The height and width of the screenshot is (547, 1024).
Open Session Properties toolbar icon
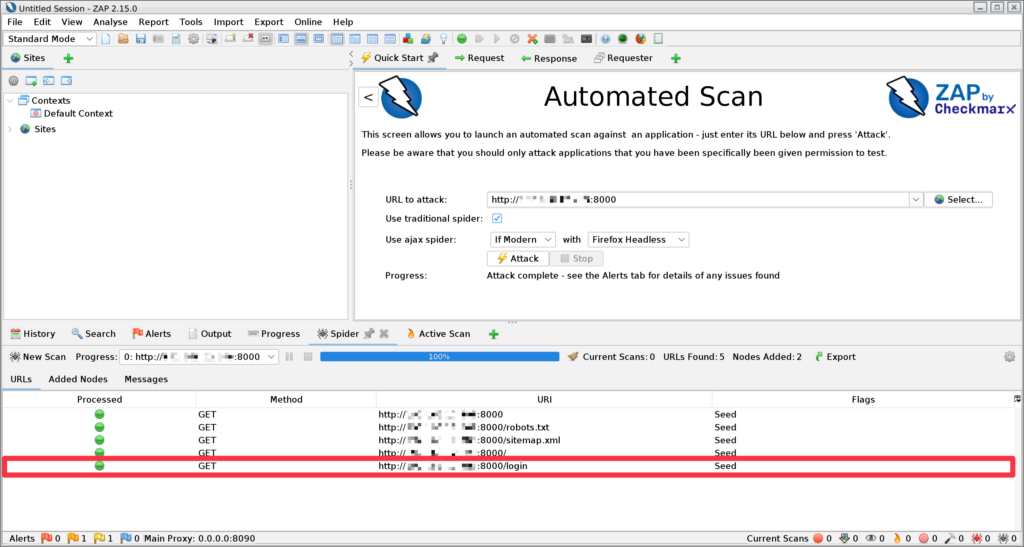tap(176, 39)
